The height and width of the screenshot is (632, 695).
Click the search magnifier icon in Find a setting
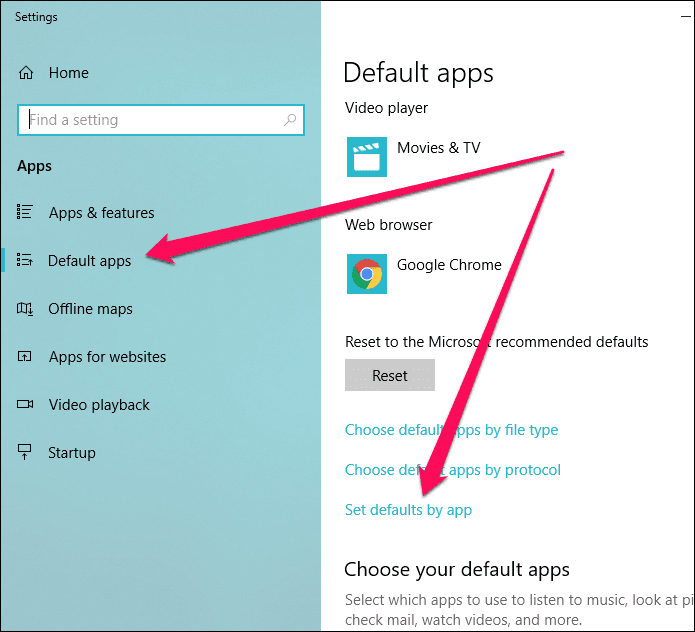pyautogui.click(x=290, y=120)
